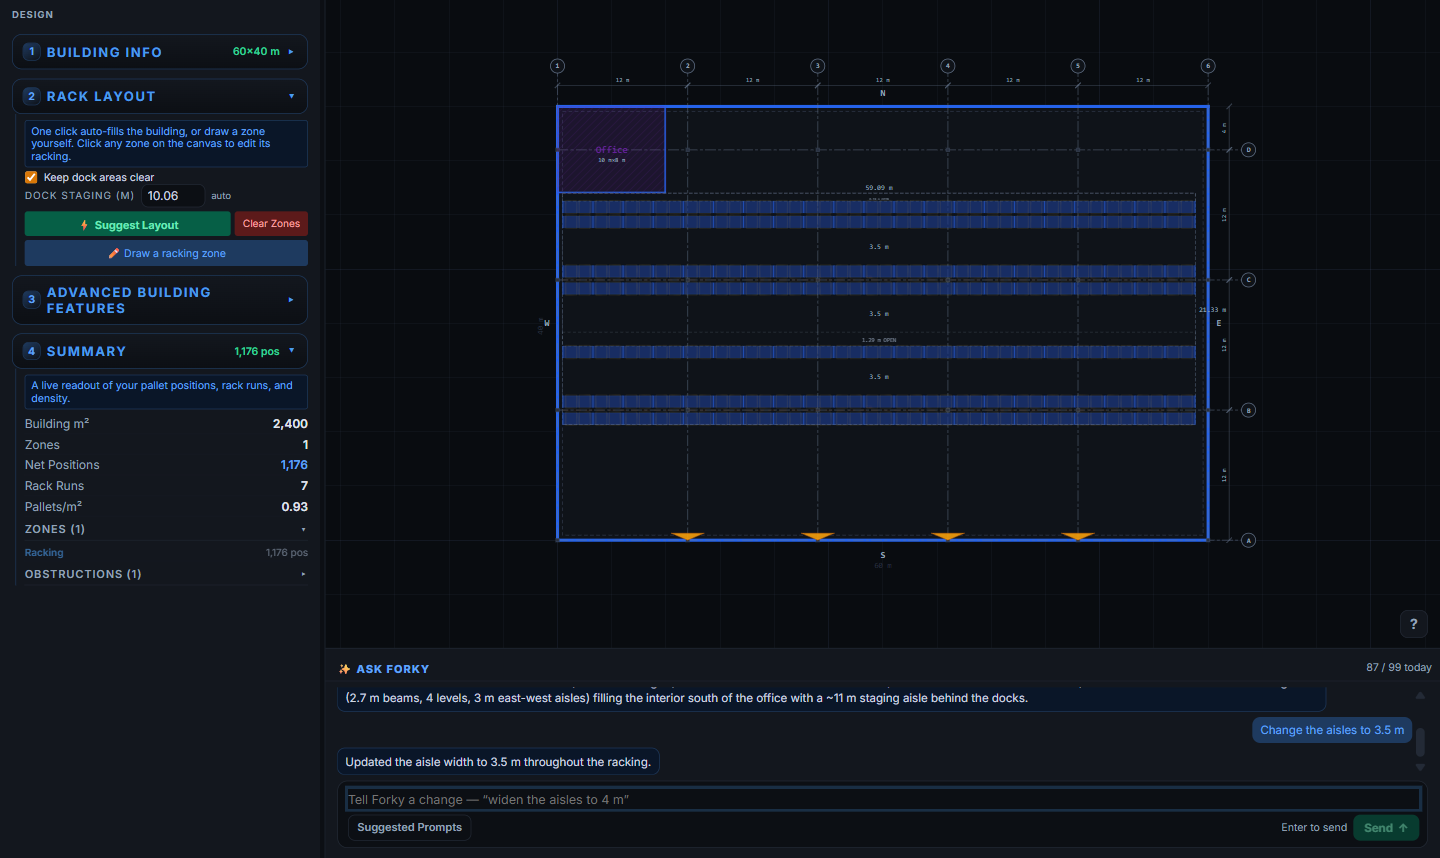Collapse the Rack Layout section arrow
1440x858 pixels.
(291, 96)
